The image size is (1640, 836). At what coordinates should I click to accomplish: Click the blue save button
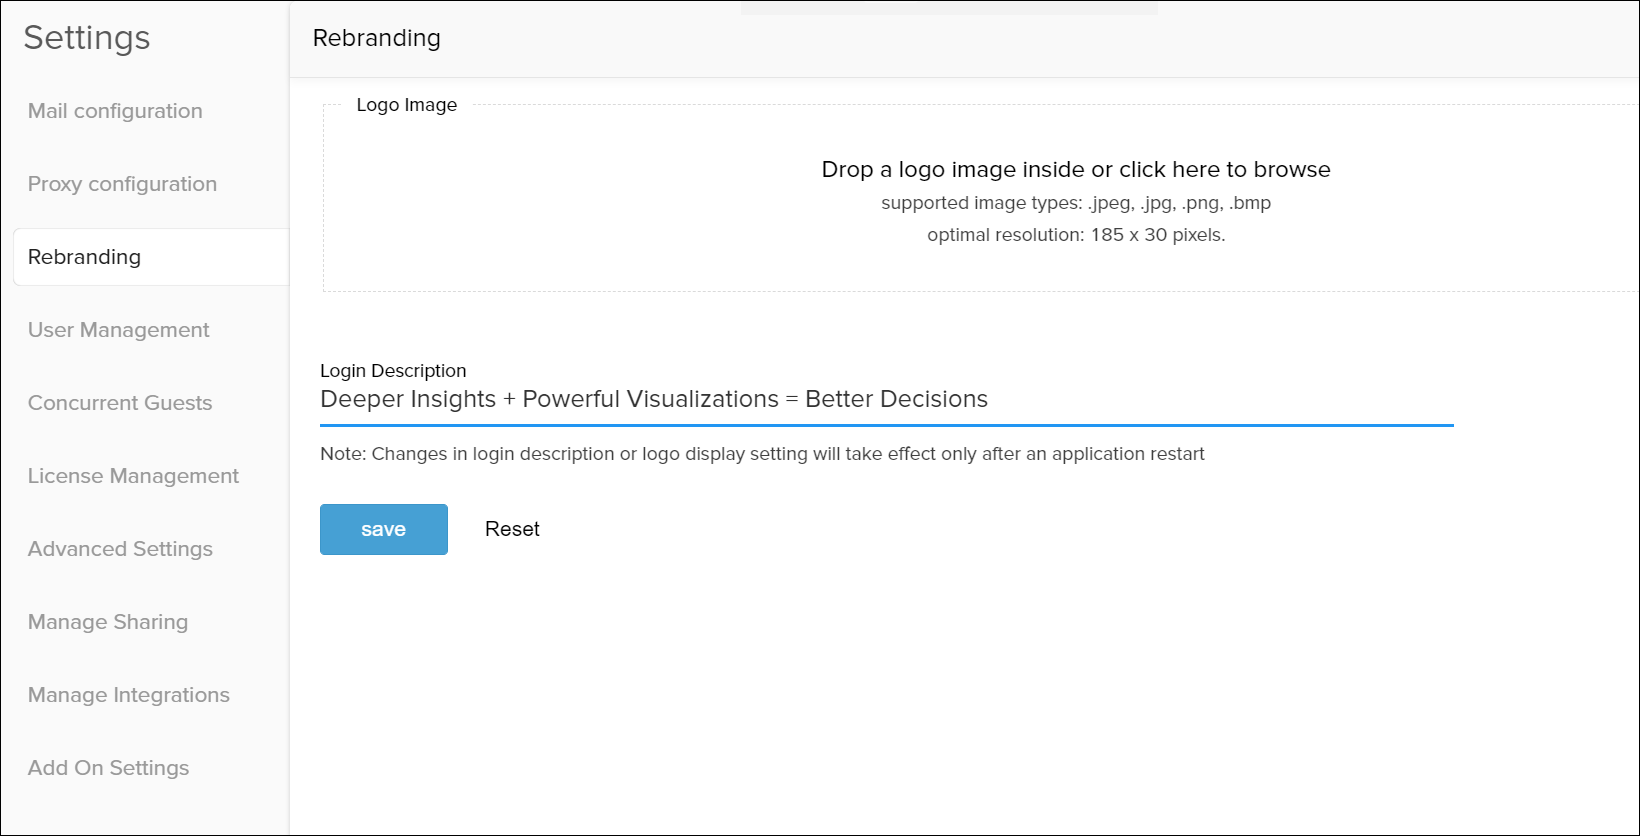point(384,529)
